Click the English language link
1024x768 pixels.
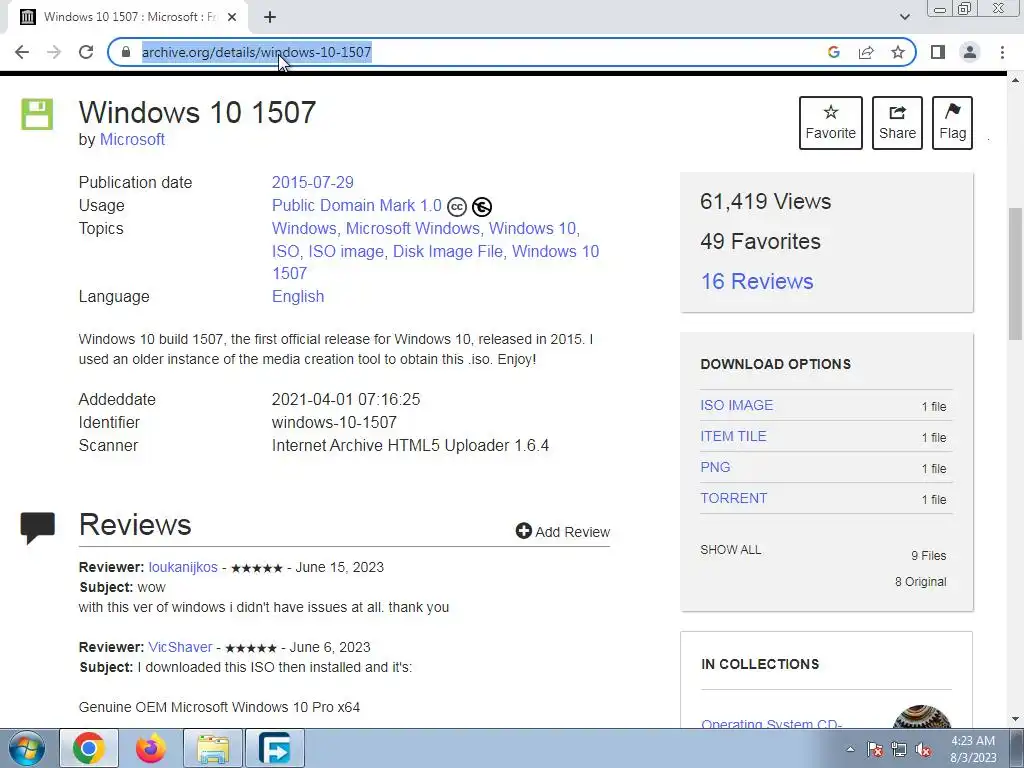click(298, 296)
